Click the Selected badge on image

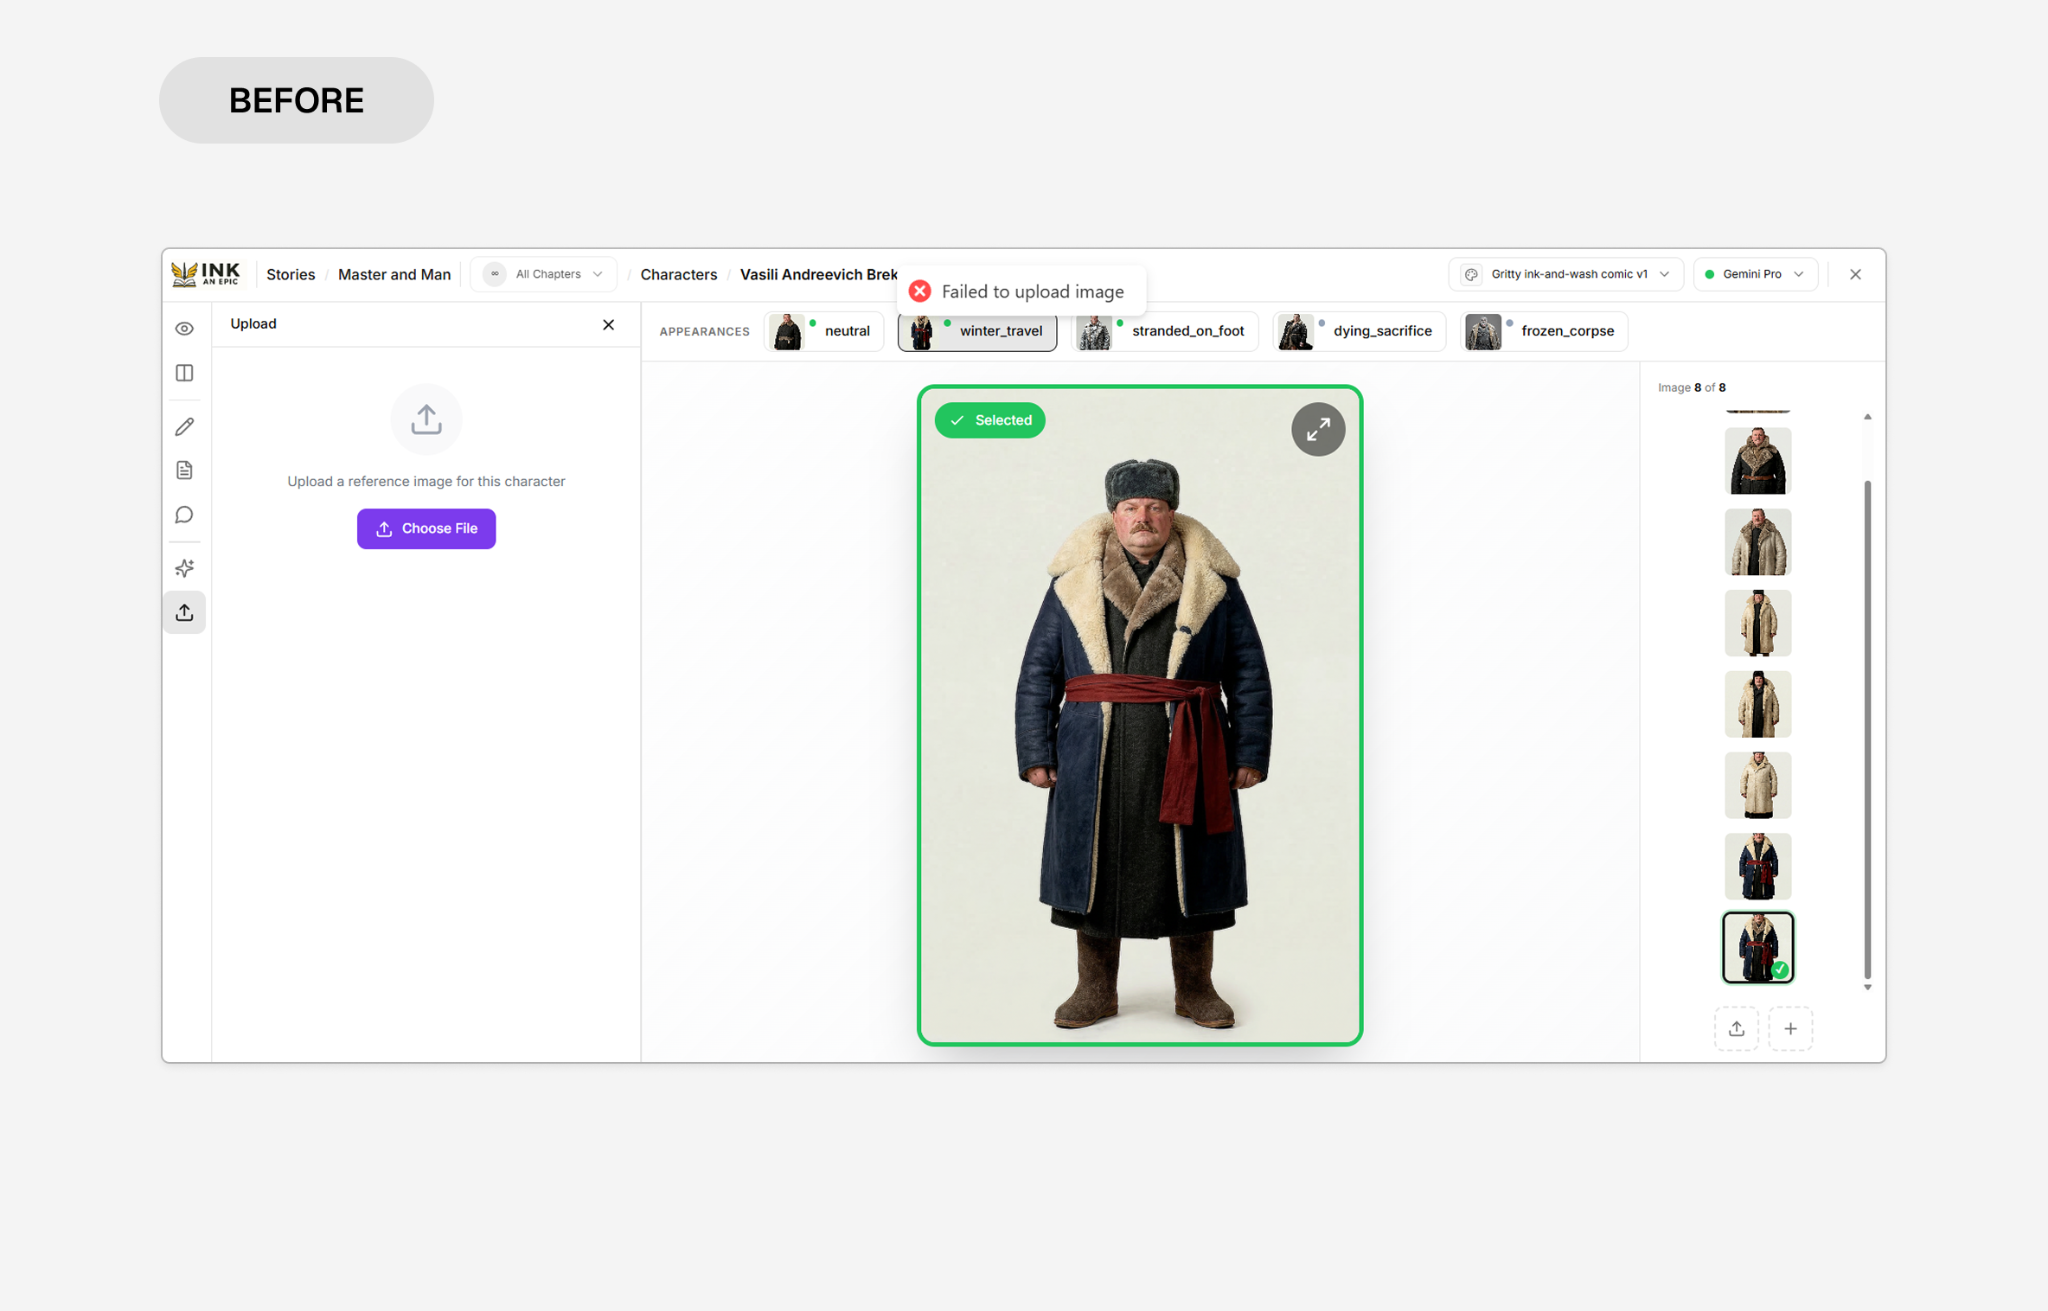[x=990, y=420]
